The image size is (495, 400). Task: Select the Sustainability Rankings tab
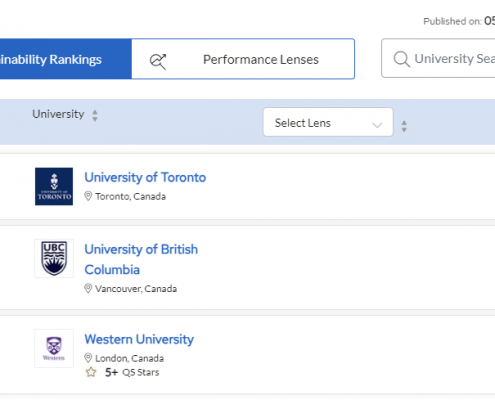[66, 59]
